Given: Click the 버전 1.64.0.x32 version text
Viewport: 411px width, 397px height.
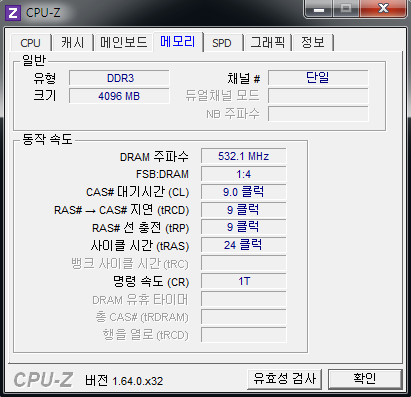Looking at the screenshot, I should pyautogui.click(x=124, y=381).
